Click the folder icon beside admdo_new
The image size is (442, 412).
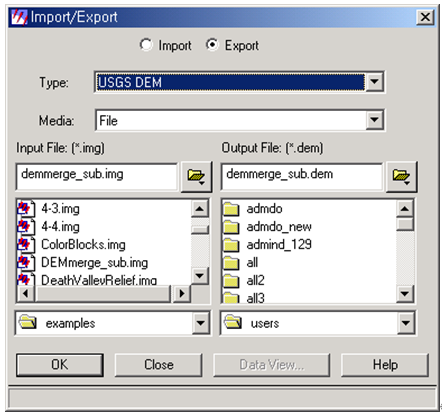[x=231, y=227]
